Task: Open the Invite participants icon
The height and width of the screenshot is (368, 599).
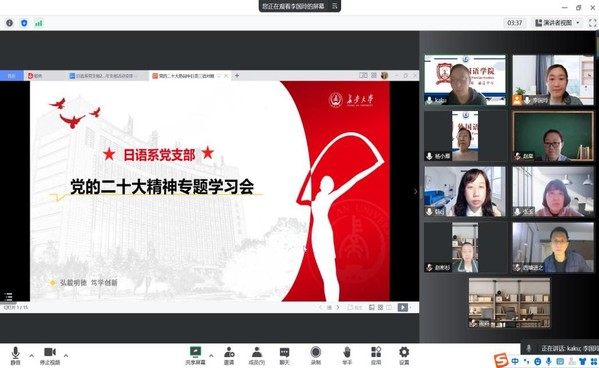Action: 229,355
